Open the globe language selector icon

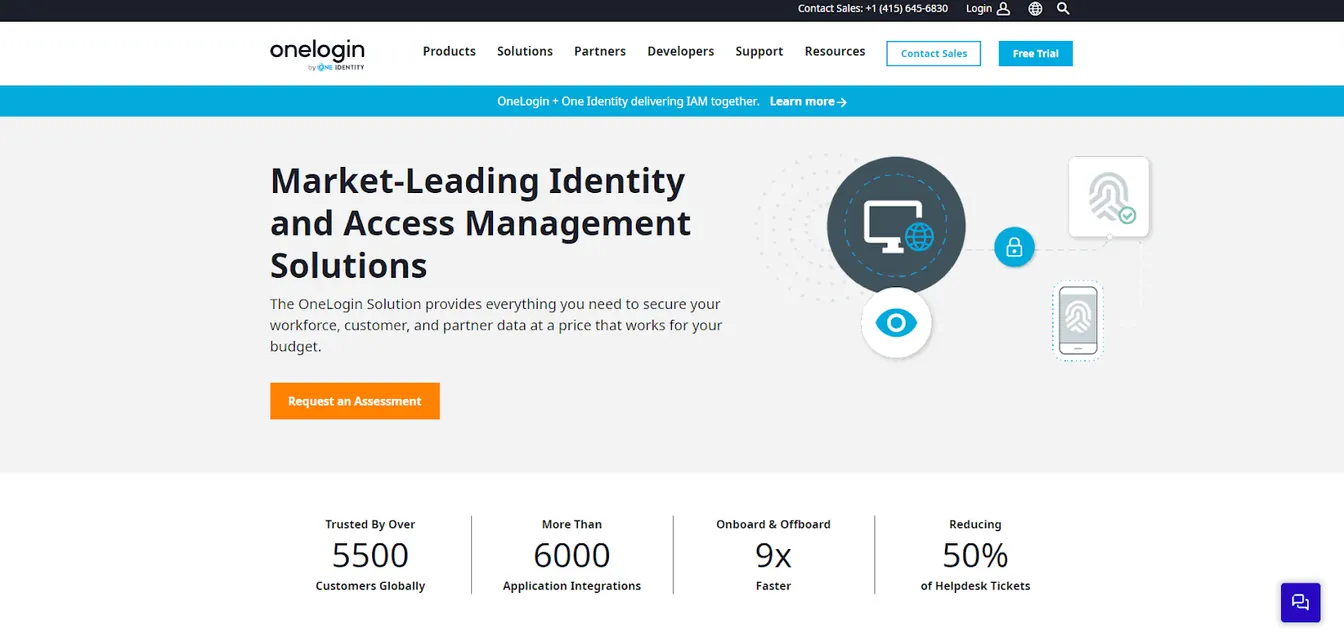click(x=1035, y=8)
